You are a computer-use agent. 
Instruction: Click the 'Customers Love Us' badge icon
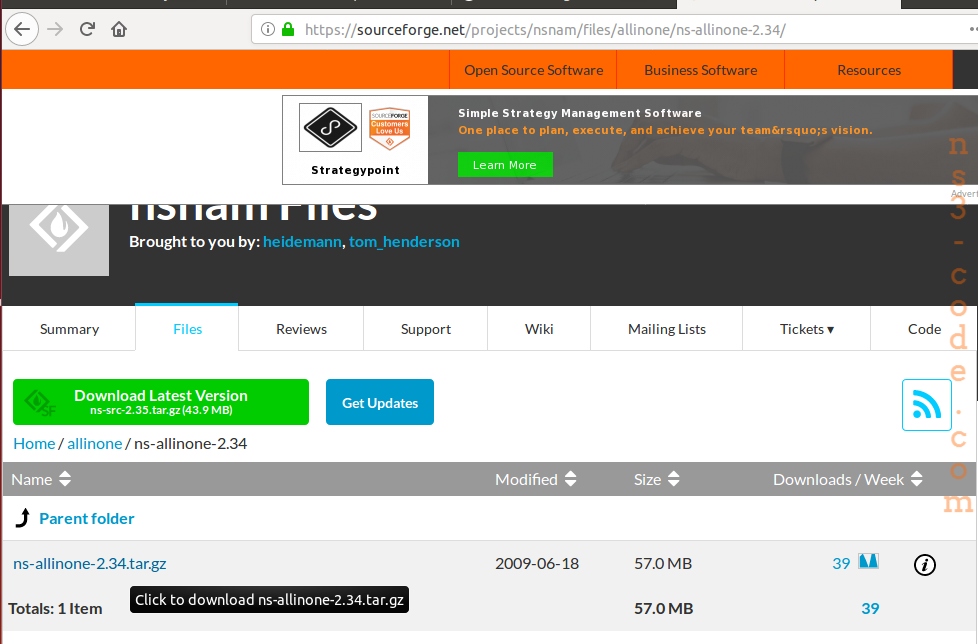pyautogui.click(x=389, y=128)
